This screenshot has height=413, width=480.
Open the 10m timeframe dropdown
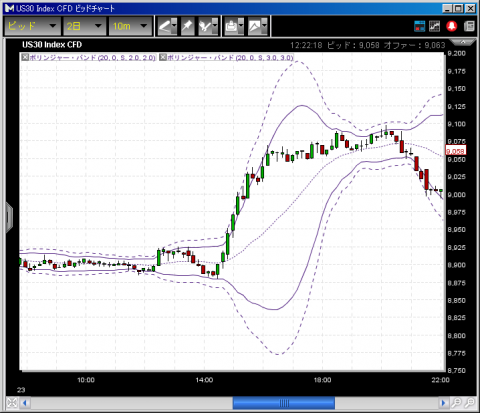(x=130, y=26)
